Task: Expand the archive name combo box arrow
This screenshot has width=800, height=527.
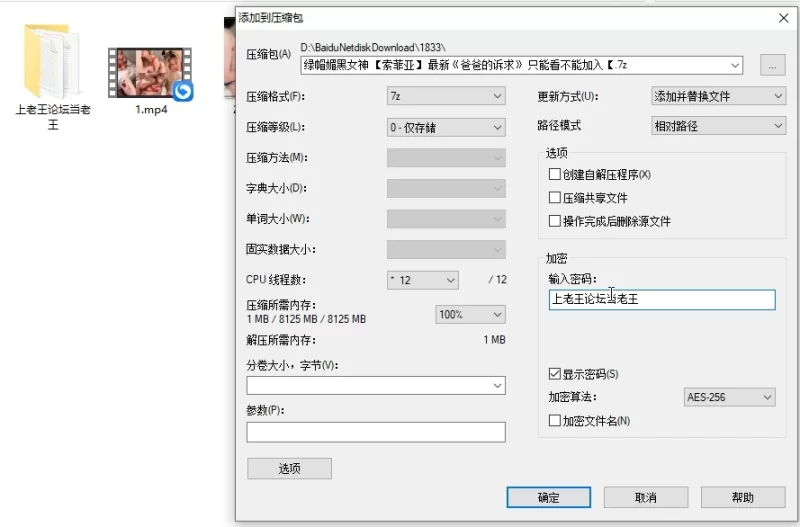Action: point(735,65)
